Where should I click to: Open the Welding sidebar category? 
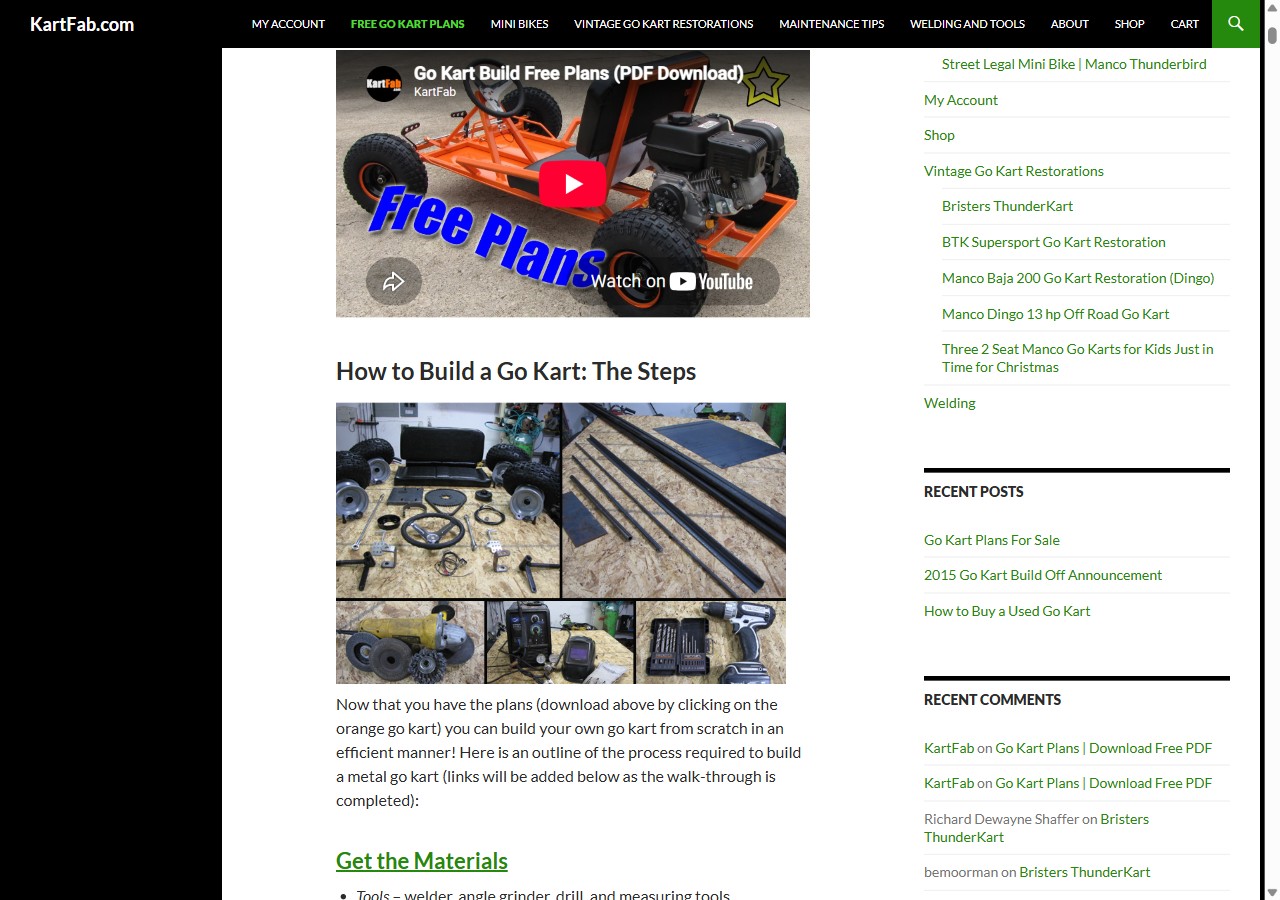pyautogui.click(x=949, y=403)
